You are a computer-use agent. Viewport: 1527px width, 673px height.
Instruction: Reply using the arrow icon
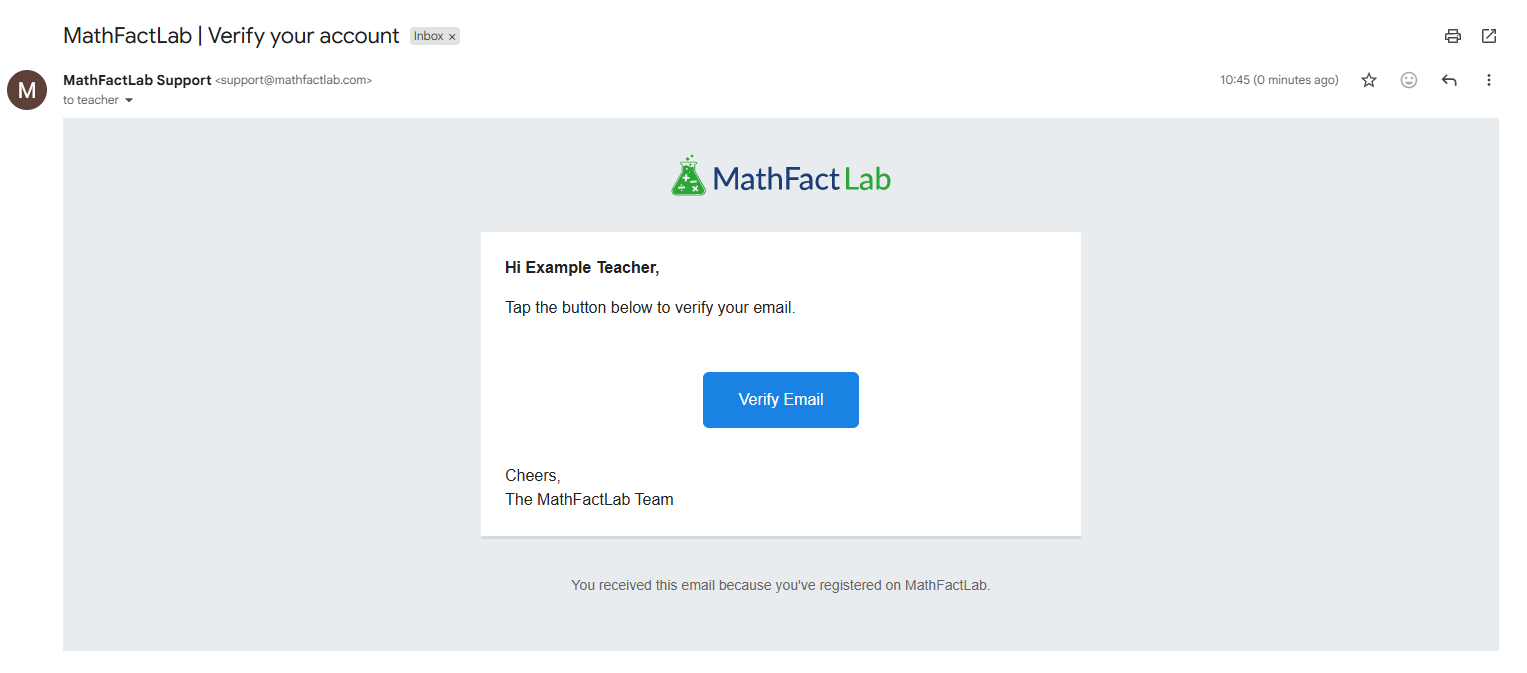[x=1449, y=80]
